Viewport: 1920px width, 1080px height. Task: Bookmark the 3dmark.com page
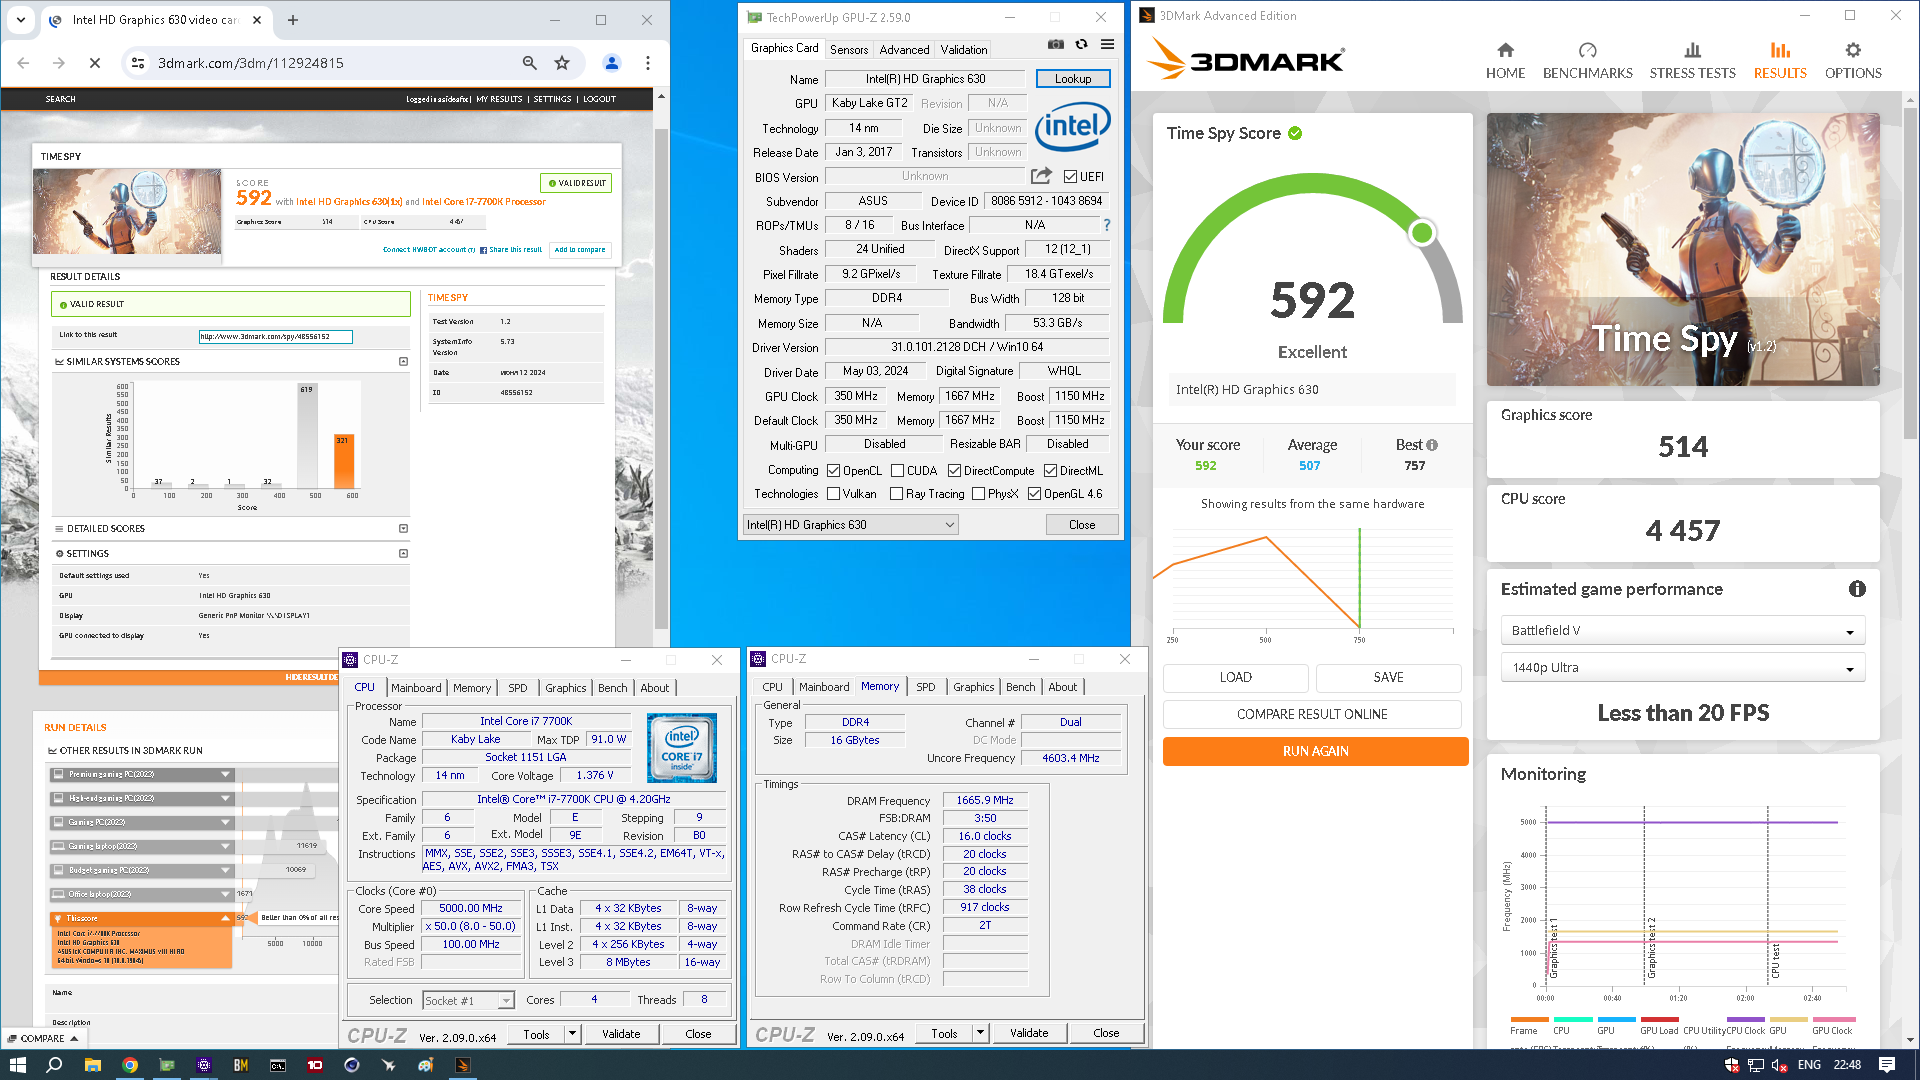pos(562,63)
